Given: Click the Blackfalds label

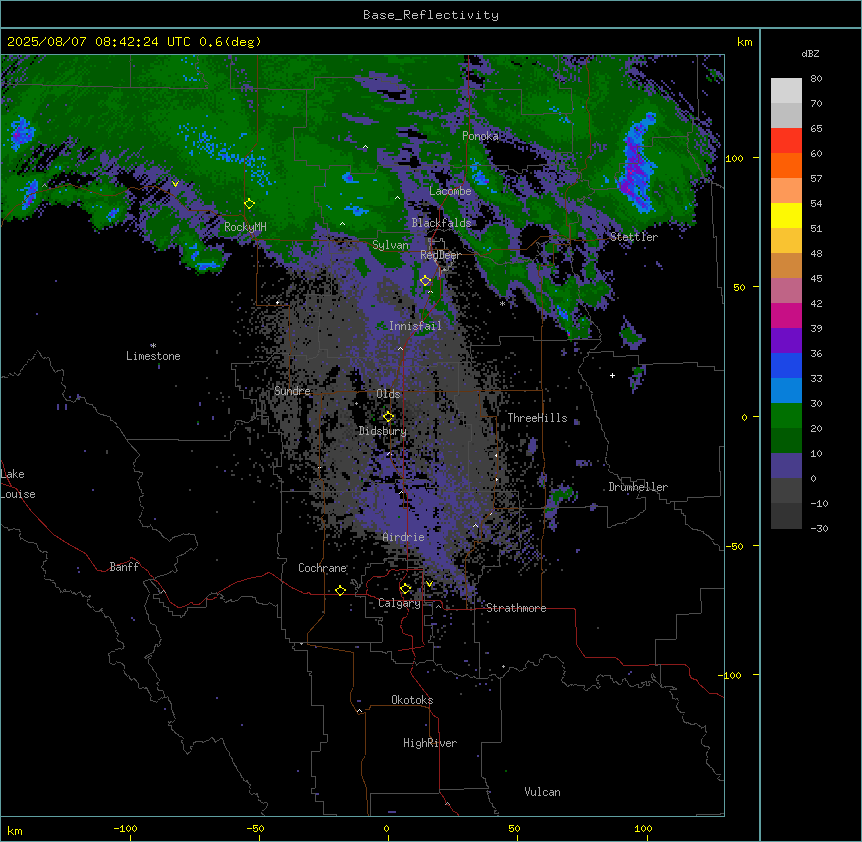Looking at the screenshot, I should pos(441,223).
